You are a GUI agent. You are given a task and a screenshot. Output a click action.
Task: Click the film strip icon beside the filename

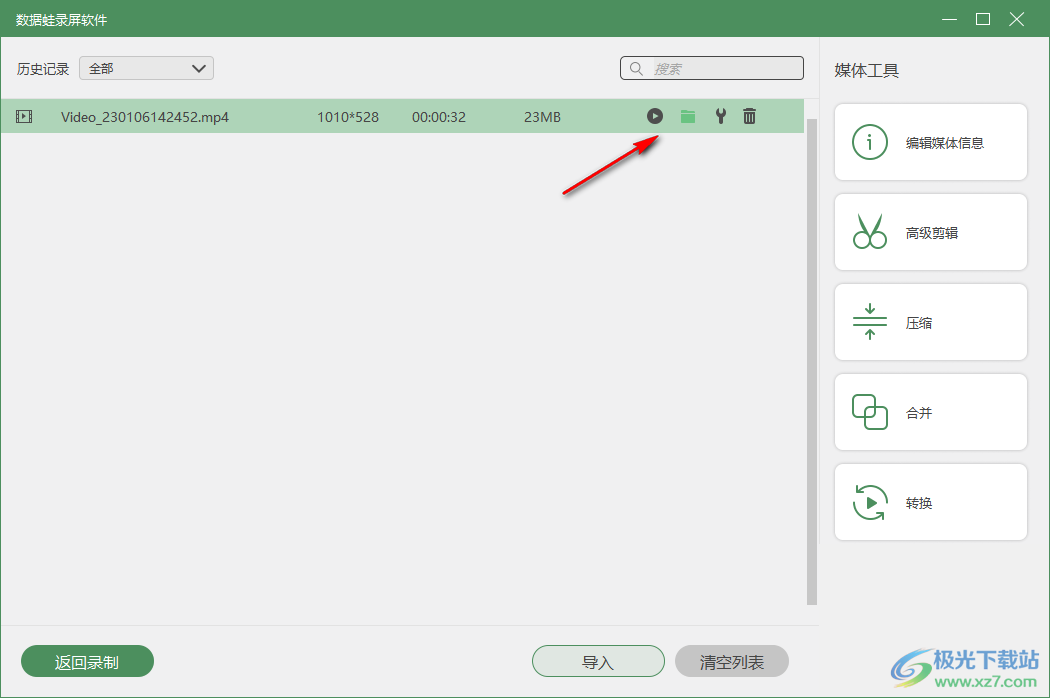pos(24,117)
